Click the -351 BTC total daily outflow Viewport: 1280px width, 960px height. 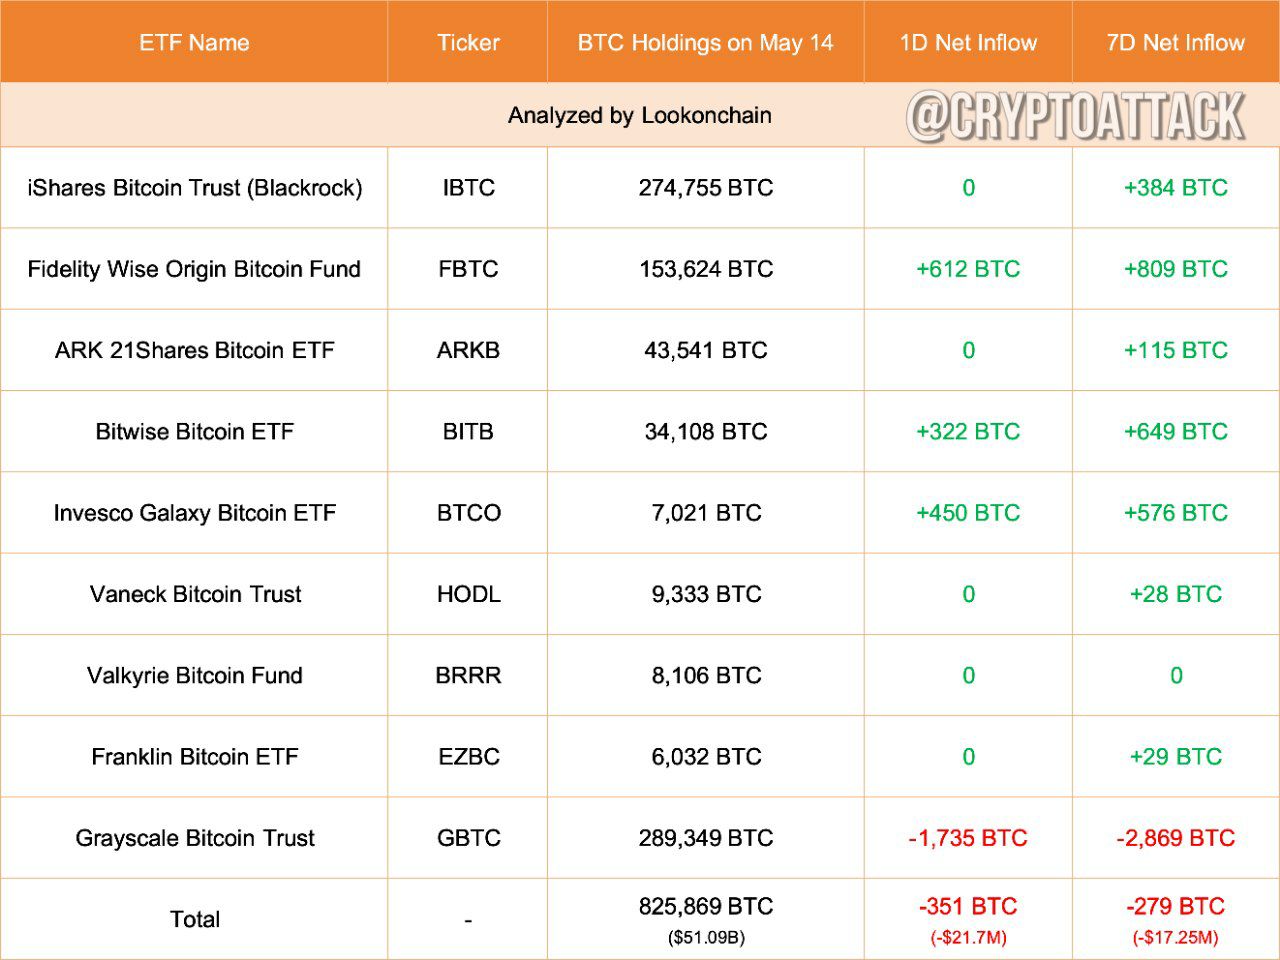pyautogui.click(x=968, y=907)
